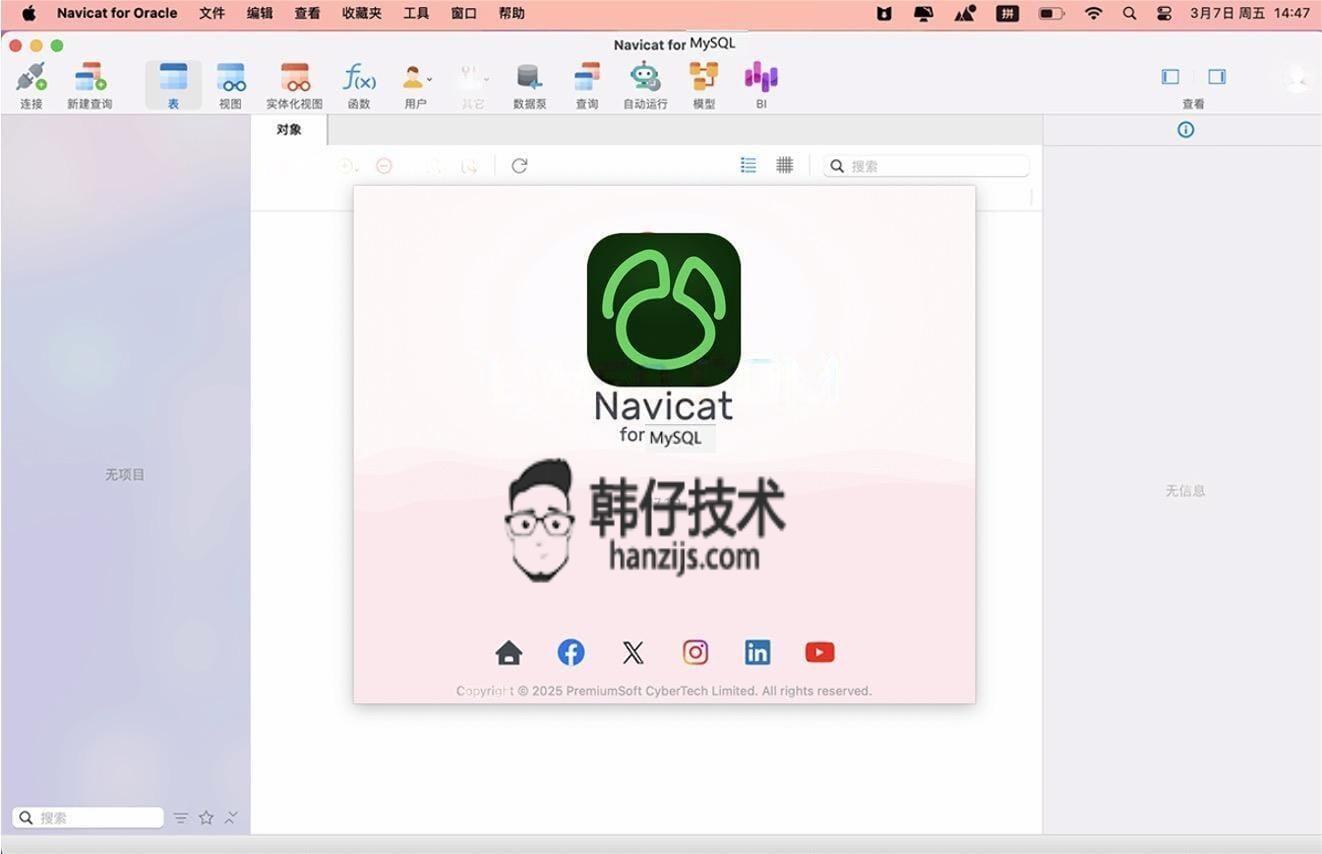The image size is (1322, 854).
Task: Open 实体化视图 materialized views
Action: [x=294, y=85]
